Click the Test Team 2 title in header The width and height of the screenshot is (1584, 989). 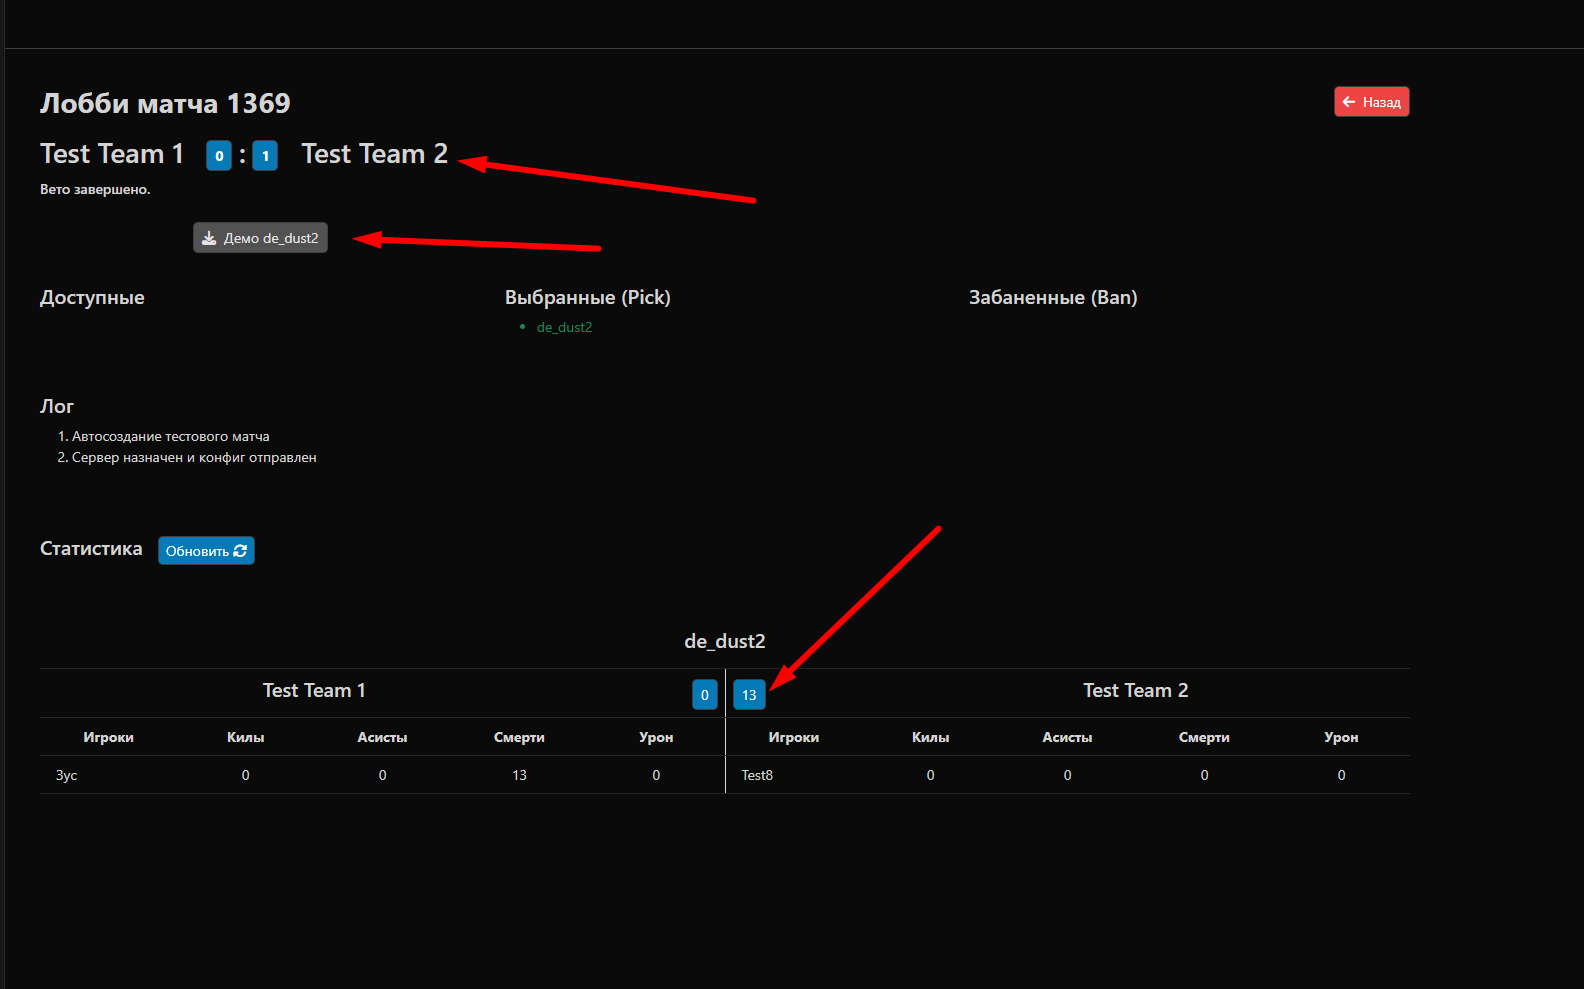coord(374,154)
